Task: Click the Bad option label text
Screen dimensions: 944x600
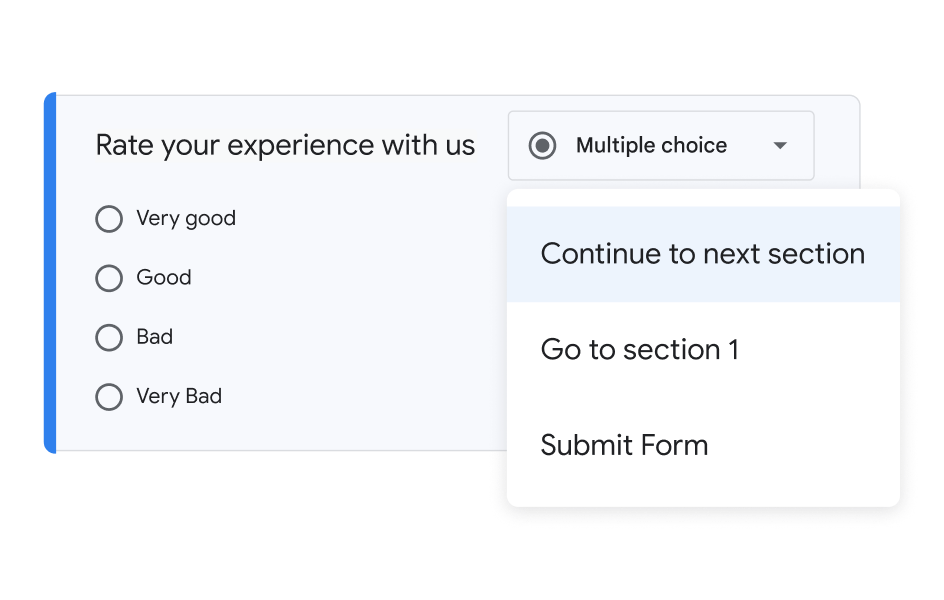Action: point(155,338)
